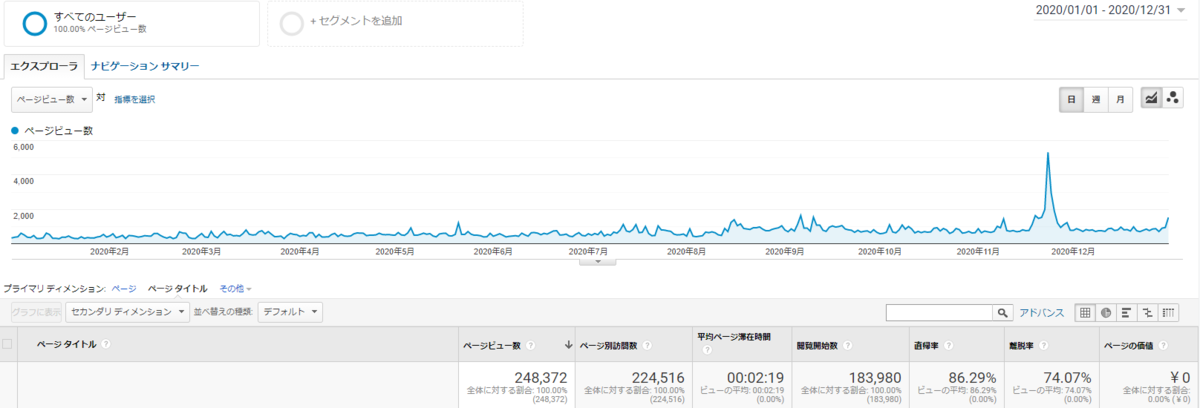Sort table by 平均ページ滞在時間 column header
1200x408 pixels.
coord(733,338)
